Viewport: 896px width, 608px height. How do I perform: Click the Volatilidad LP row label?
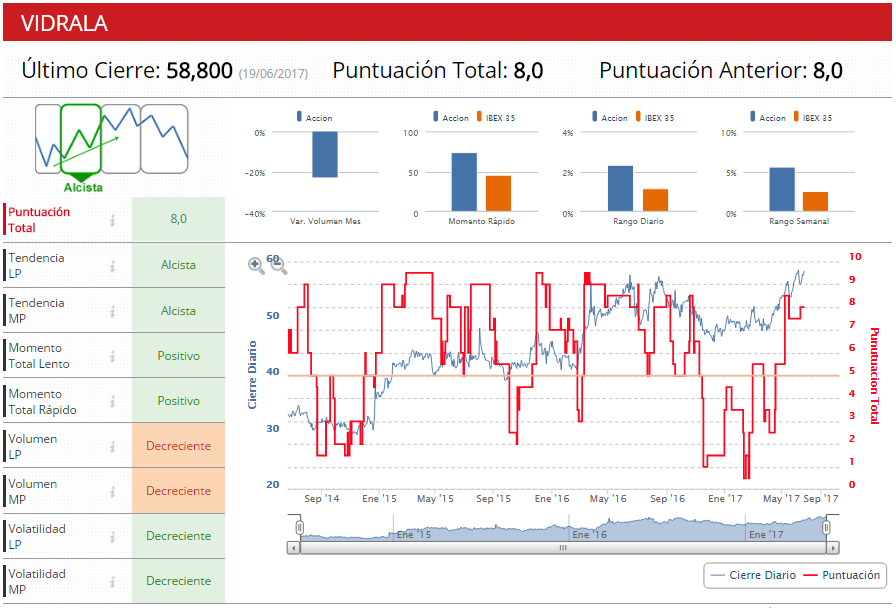pyautogui.click(x=37, y=536)
